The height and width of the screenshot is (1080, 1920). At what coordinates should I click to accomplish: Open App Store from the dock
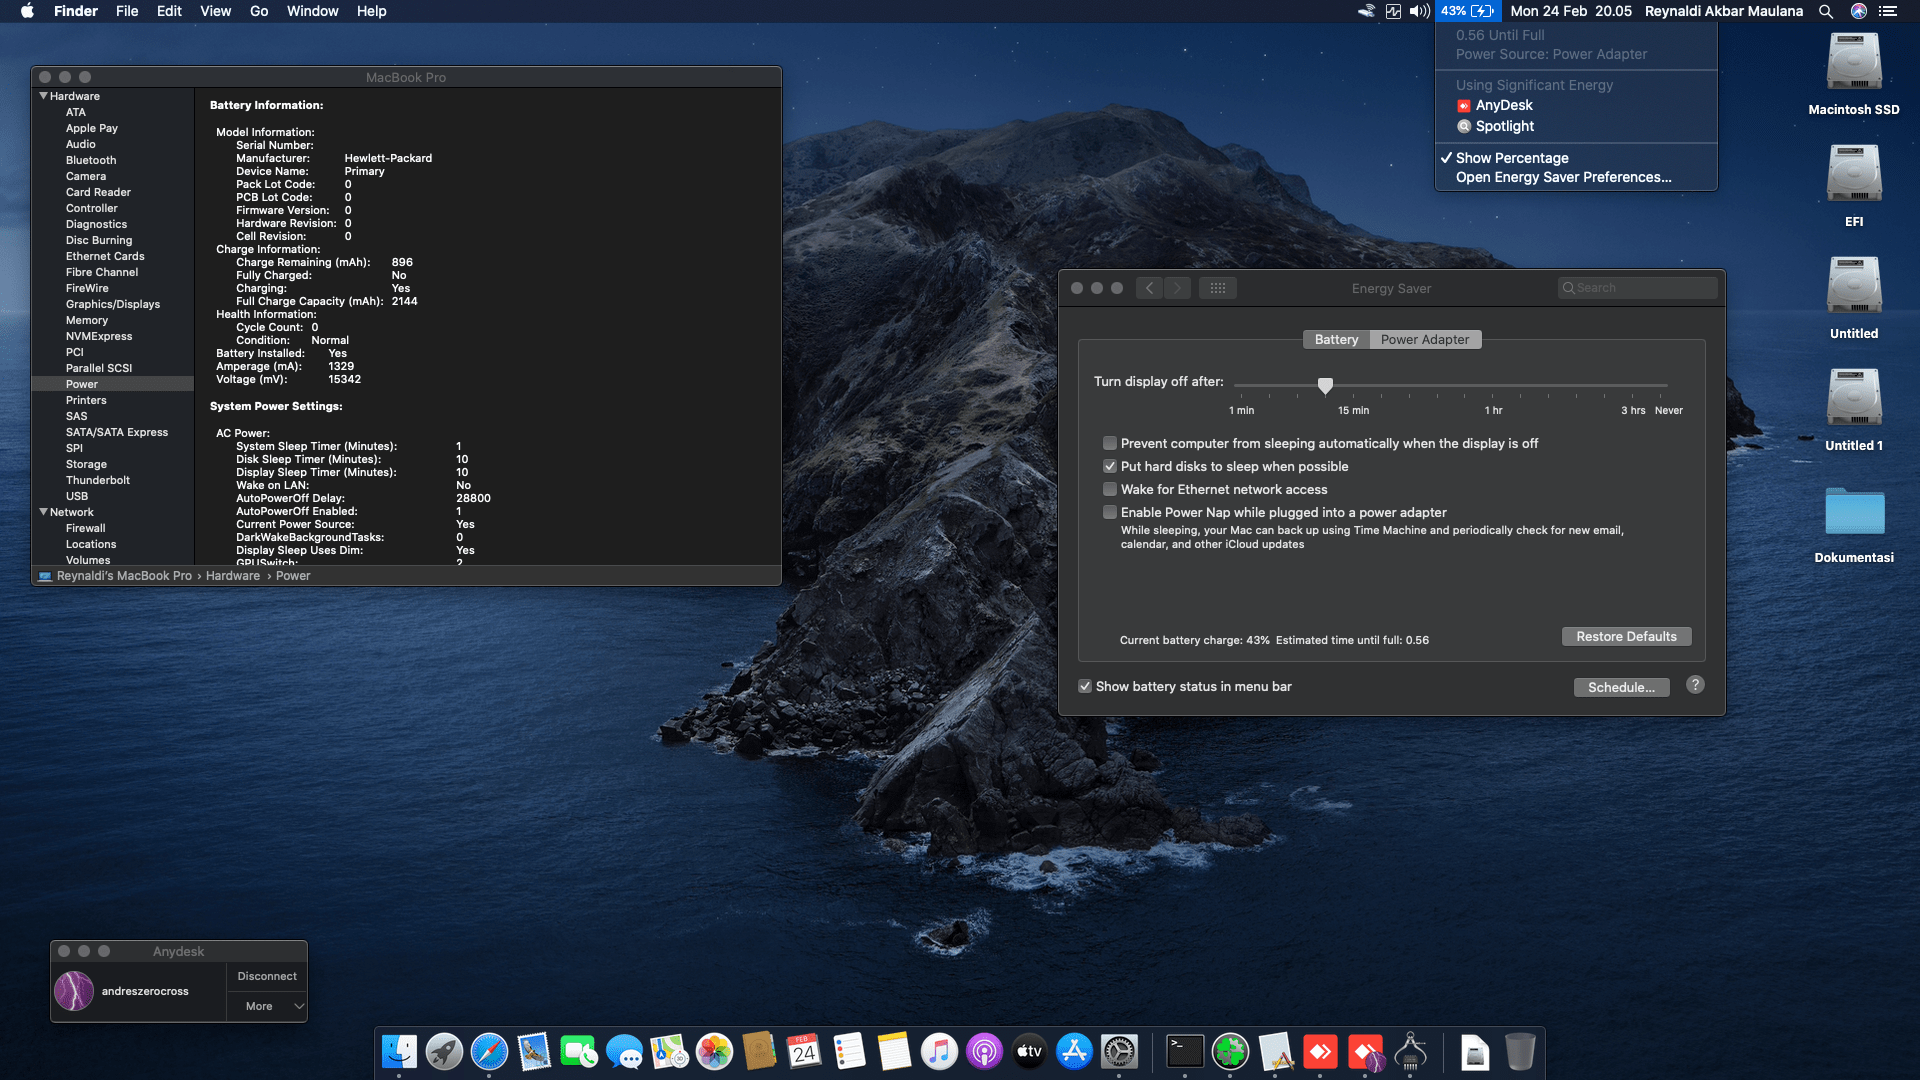pos(1074,1052)
